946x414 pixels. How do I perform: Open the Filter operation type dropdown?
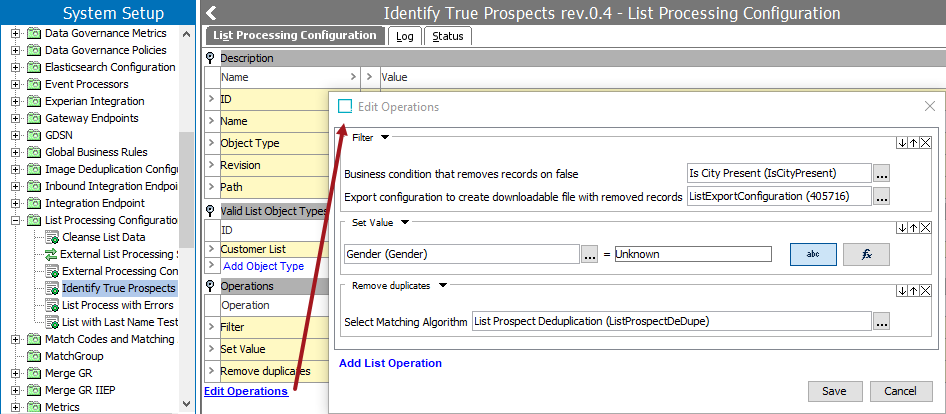[384, 137]
